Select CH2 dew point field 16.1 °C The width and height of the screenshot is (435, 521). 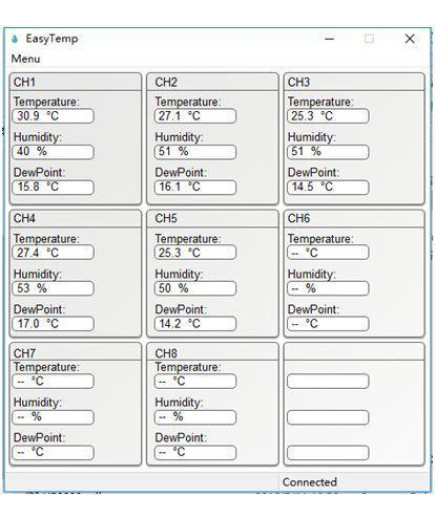coord(195,187)
